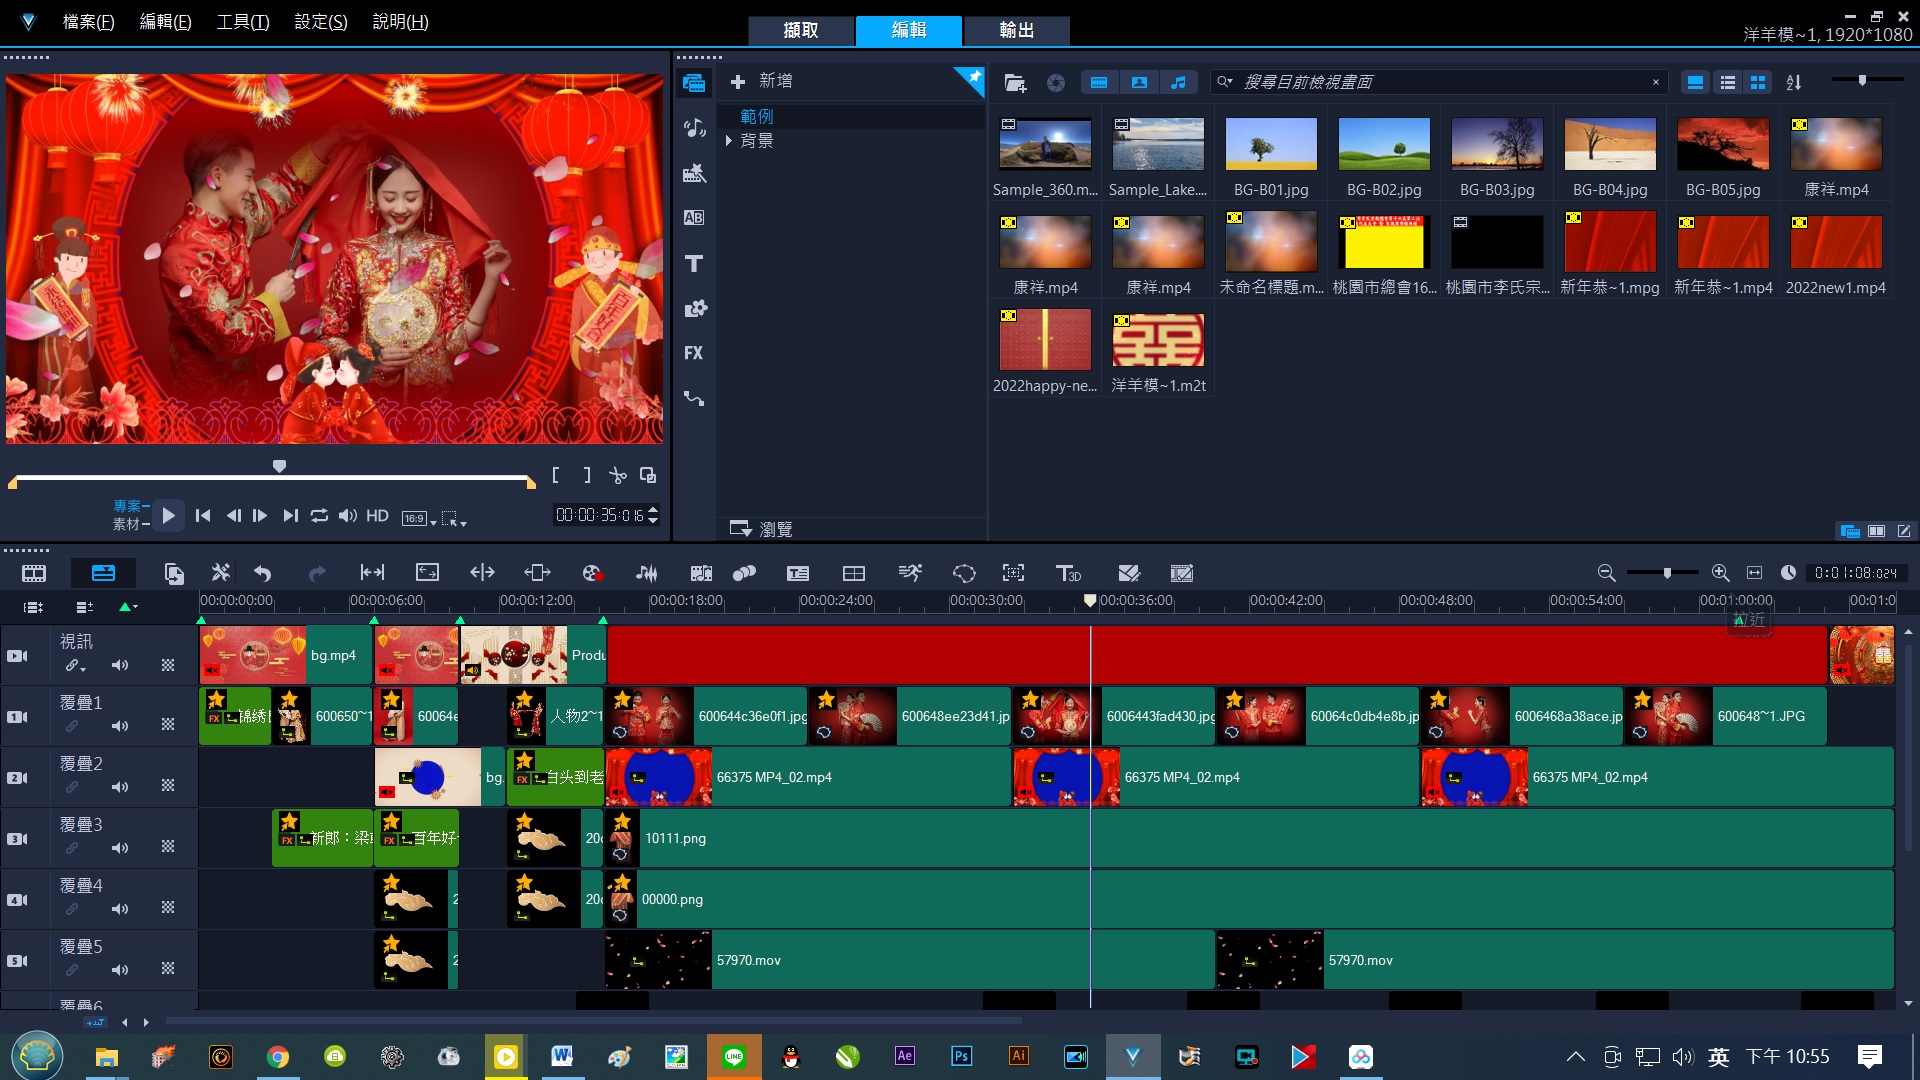Open the Sound Mixer icon
The image size is (1920, 1080).
click(x=647, y=573)
